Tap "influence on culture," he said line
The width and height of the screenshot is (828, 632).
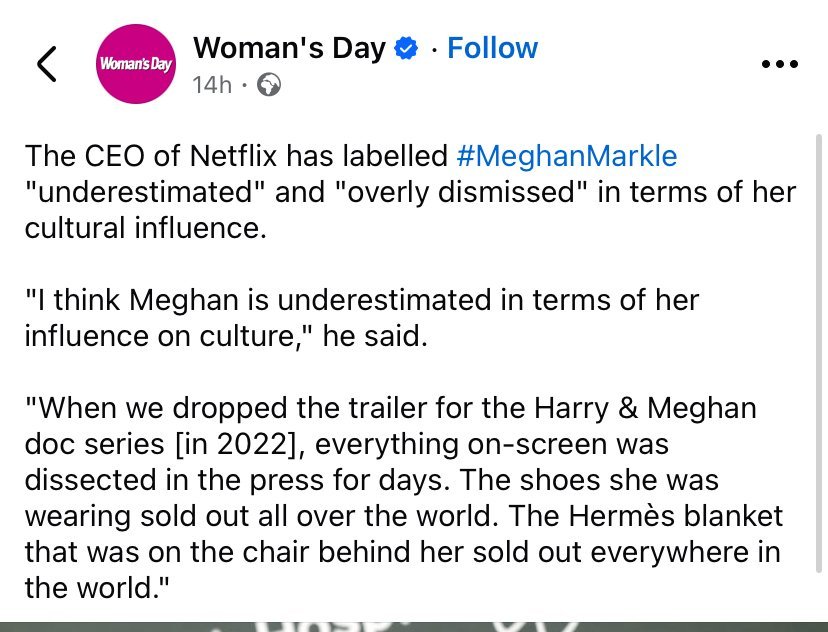226,335
